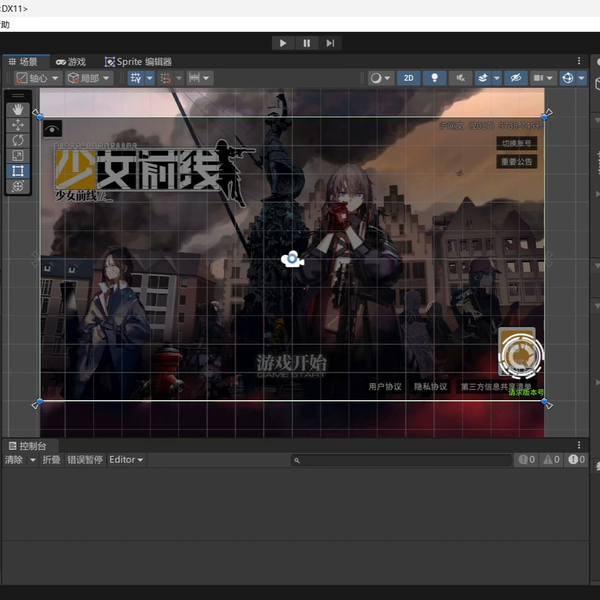Expand the Gizmos dropdown arrow
Viewport: 600px width, 600px height.
pyautogui.click(x=582, y=78)
